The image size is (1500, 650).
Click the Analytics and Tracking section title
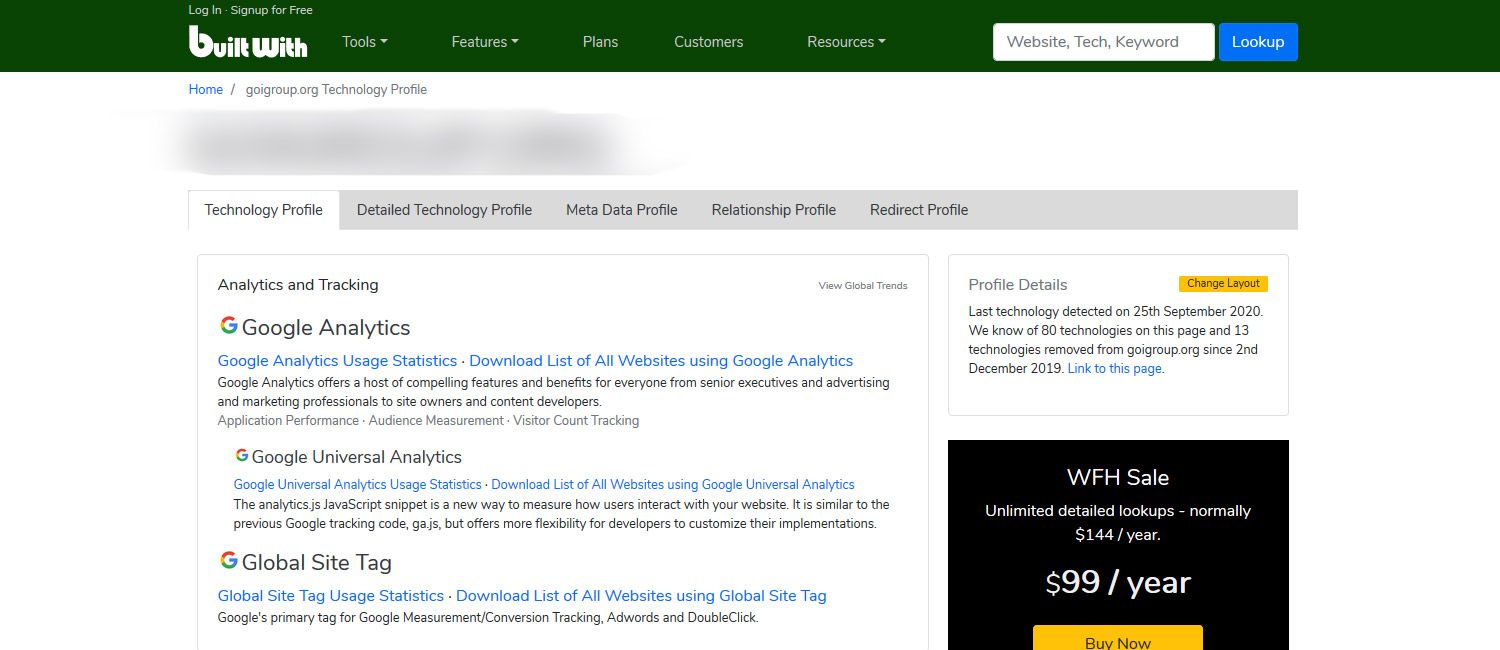pyautogui.click(x=298, y=285)
